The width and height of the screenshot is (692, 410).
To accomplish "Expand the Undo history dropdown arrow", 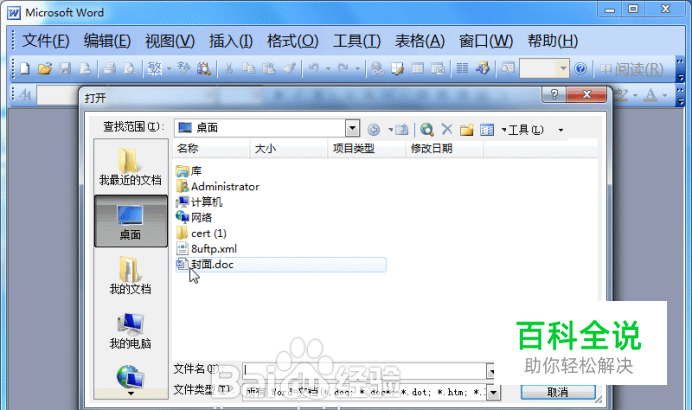I will [328, 68].
